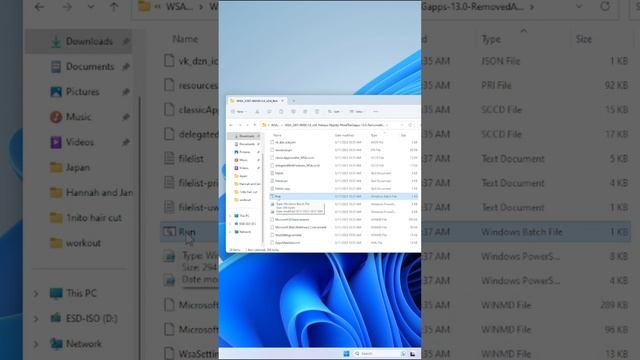Image resolution: width=640 pixels, height=360 pixels.
Task: Go forward using the center window's forward arrow
Action: coord(240,125)
